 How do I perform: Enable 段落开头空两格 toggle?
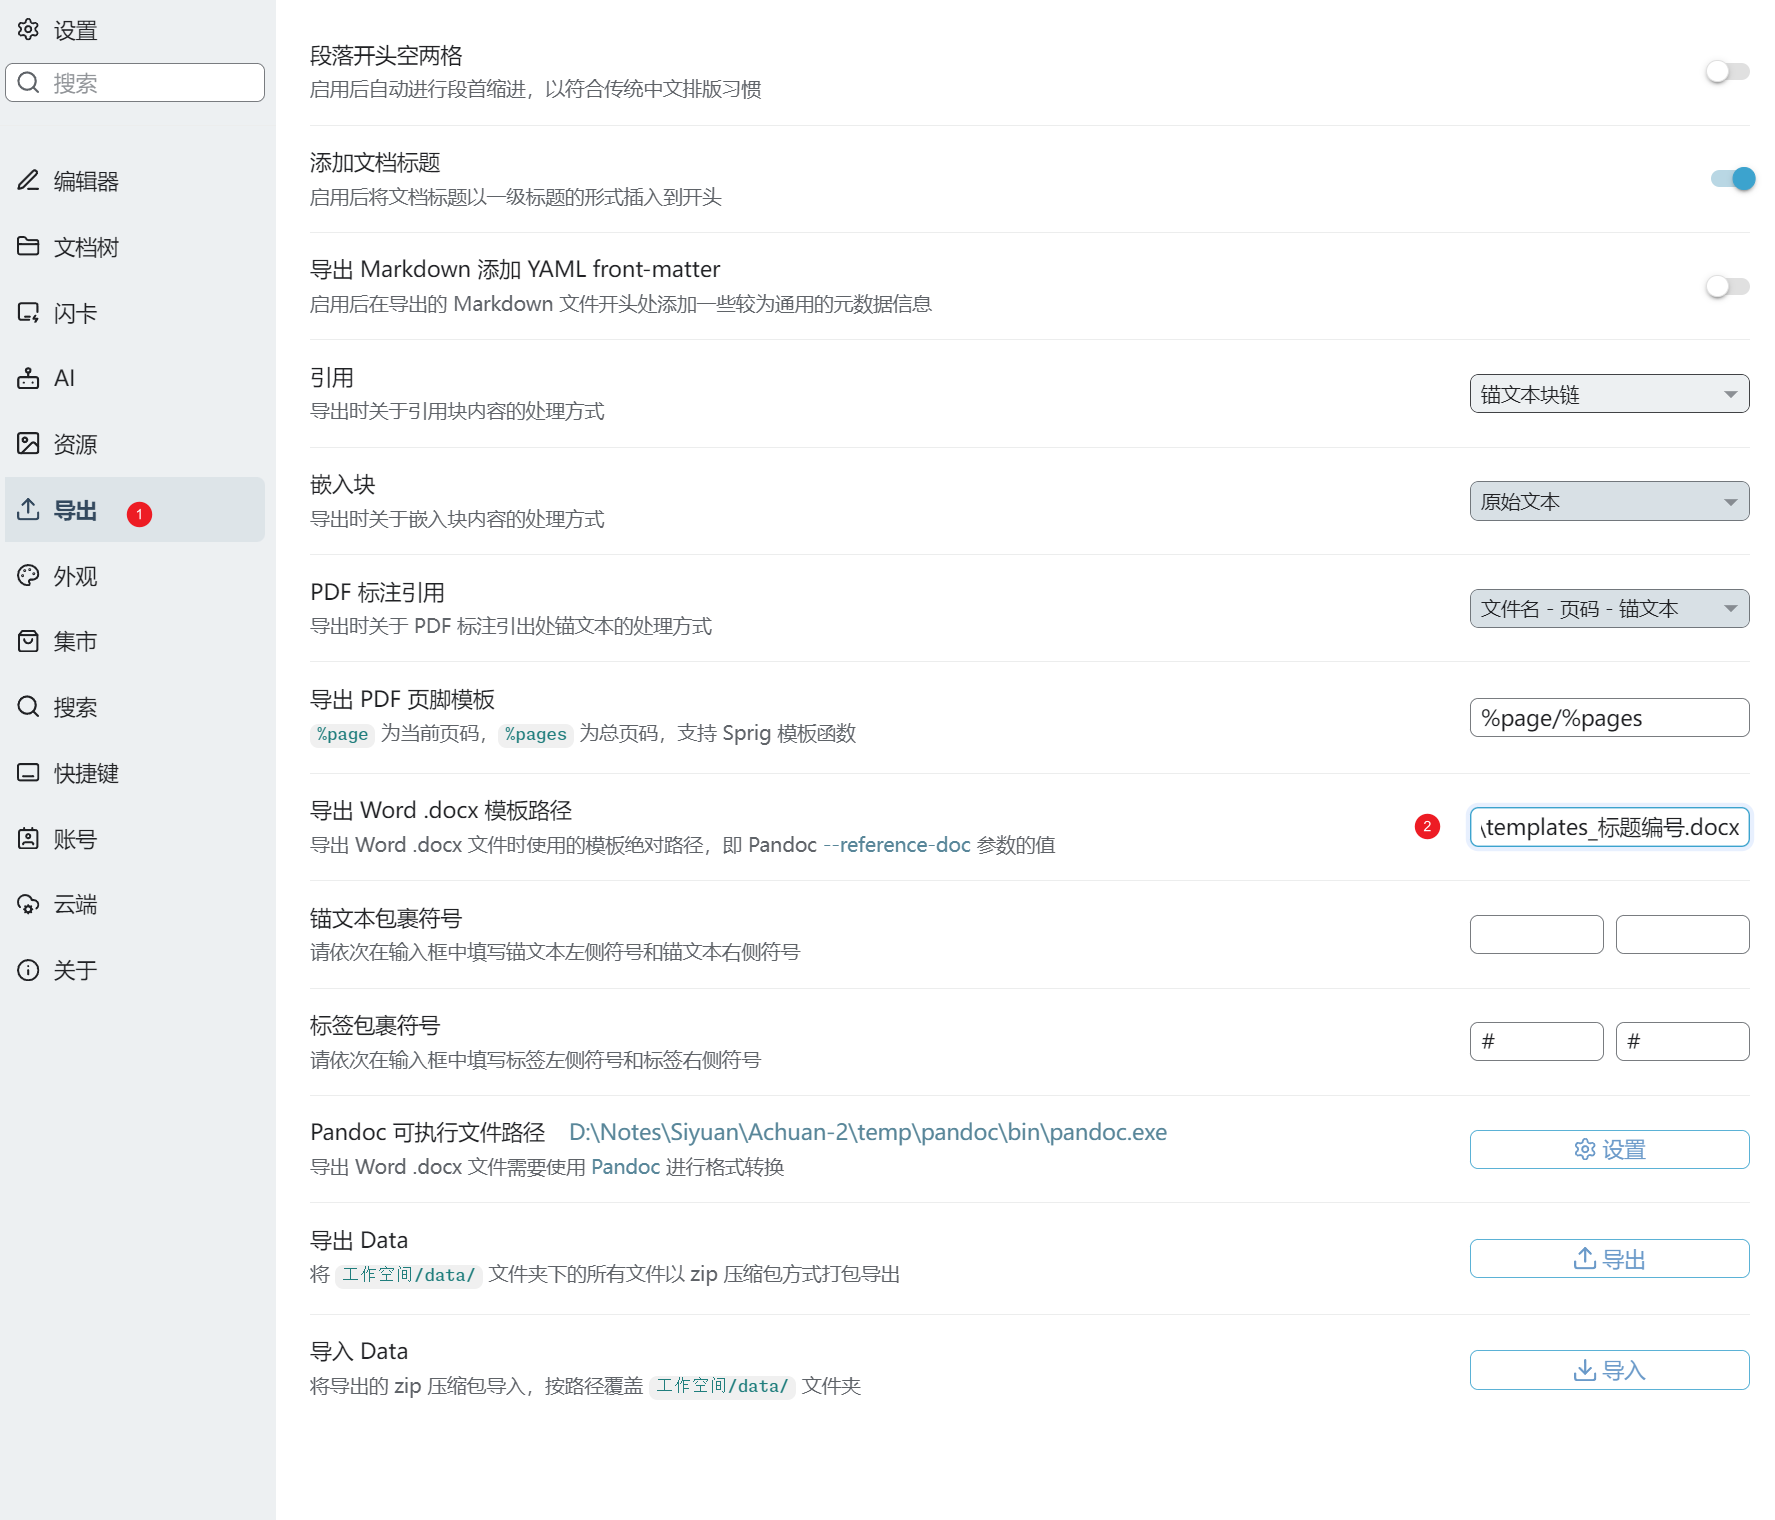coord(1727,72)
